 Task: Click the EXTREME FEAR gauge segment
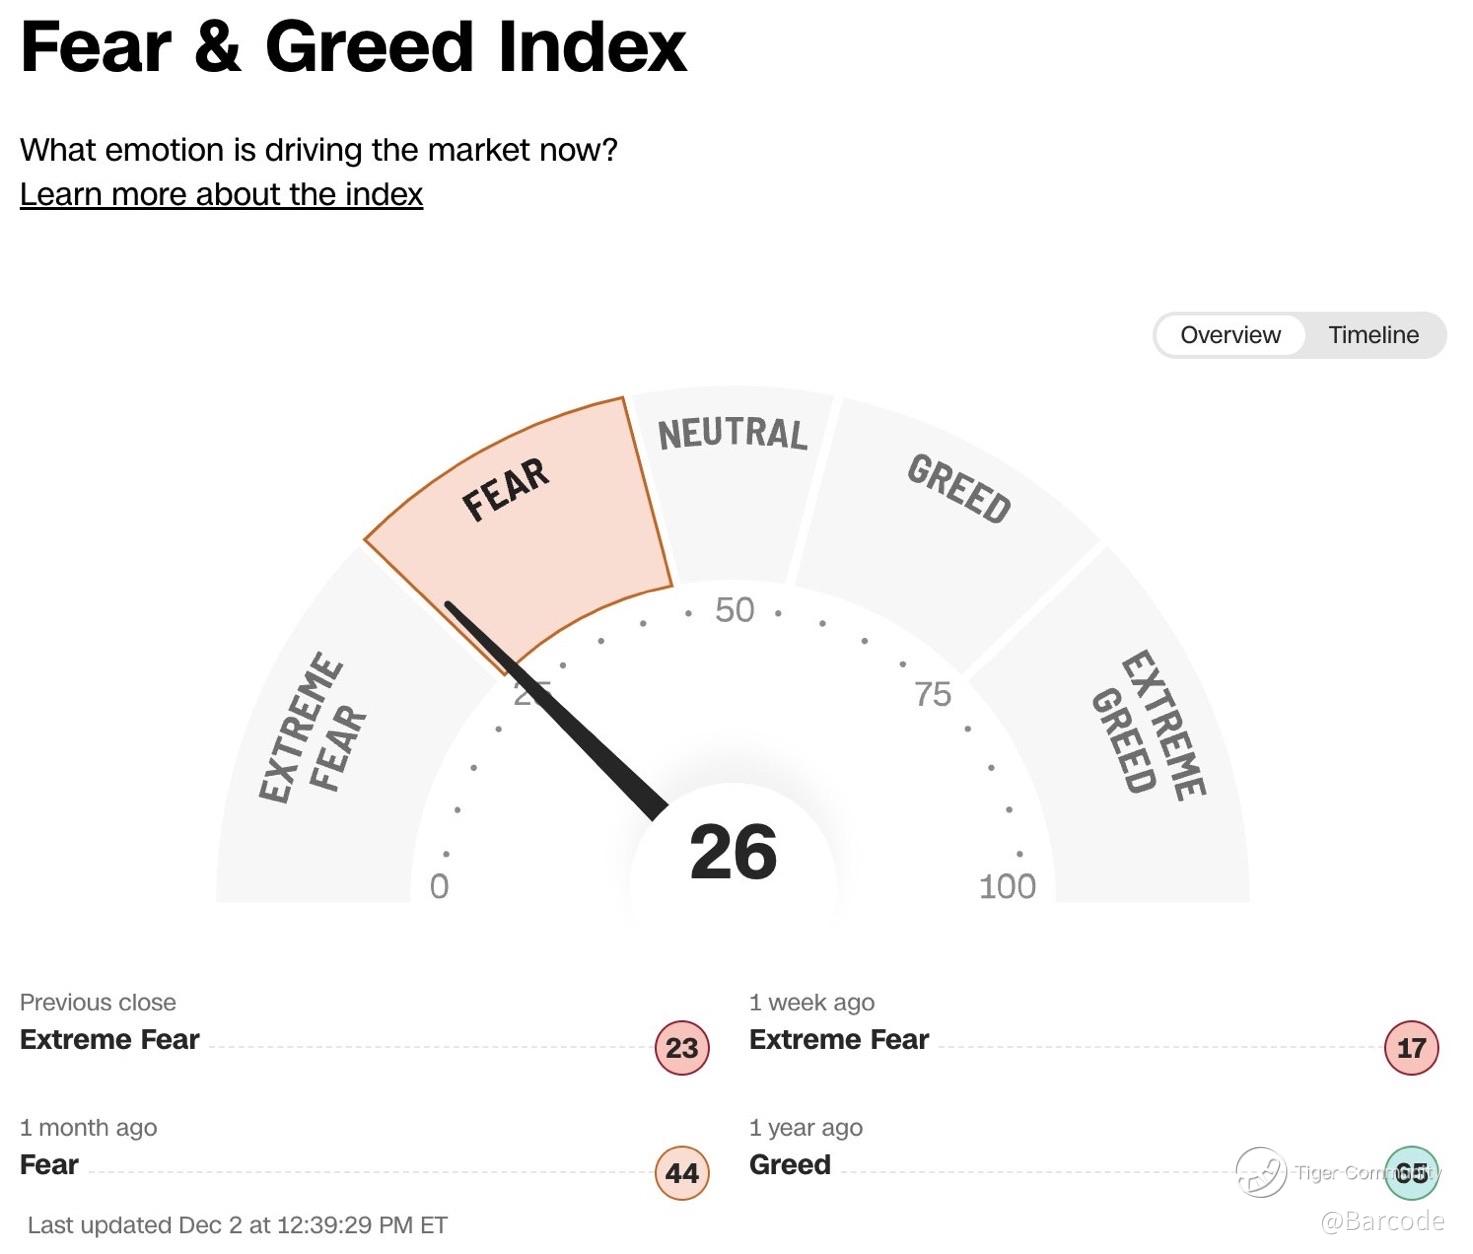click(330, 740)
